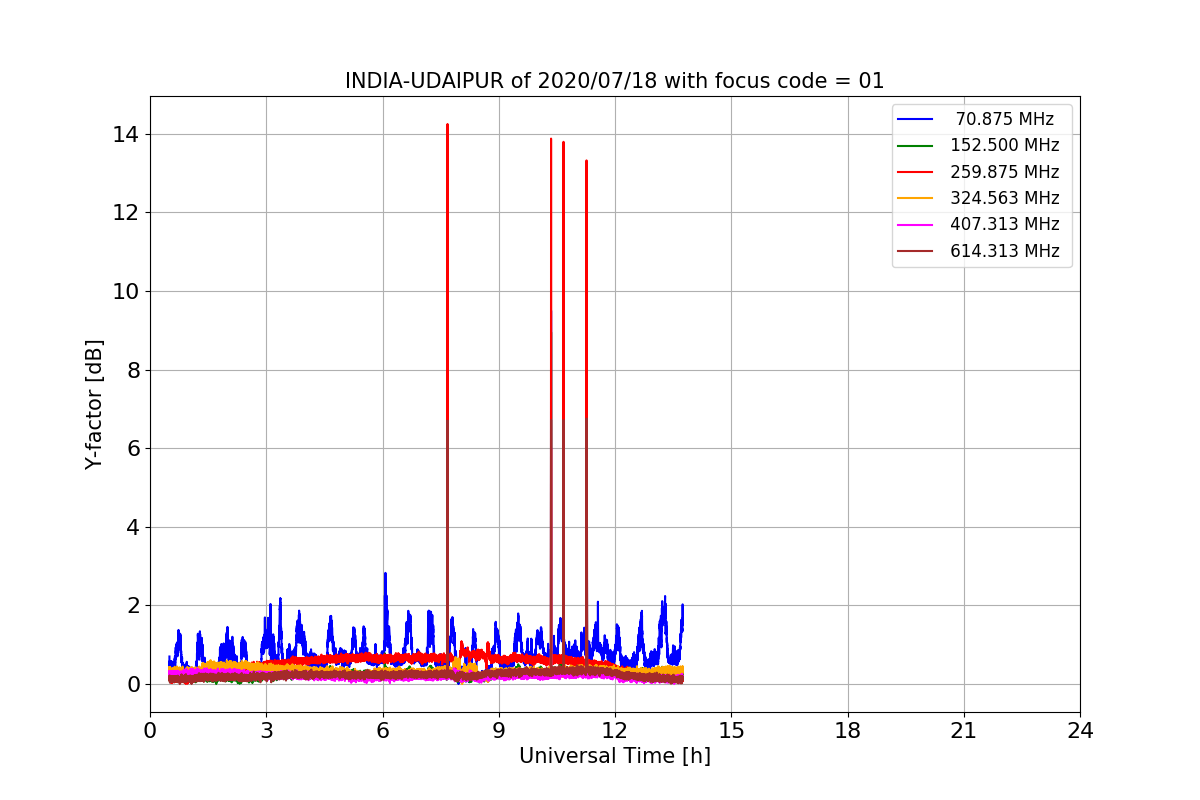
Task: Click x-axis tick label 6 on time axis
Action: [x=383, y=731]
